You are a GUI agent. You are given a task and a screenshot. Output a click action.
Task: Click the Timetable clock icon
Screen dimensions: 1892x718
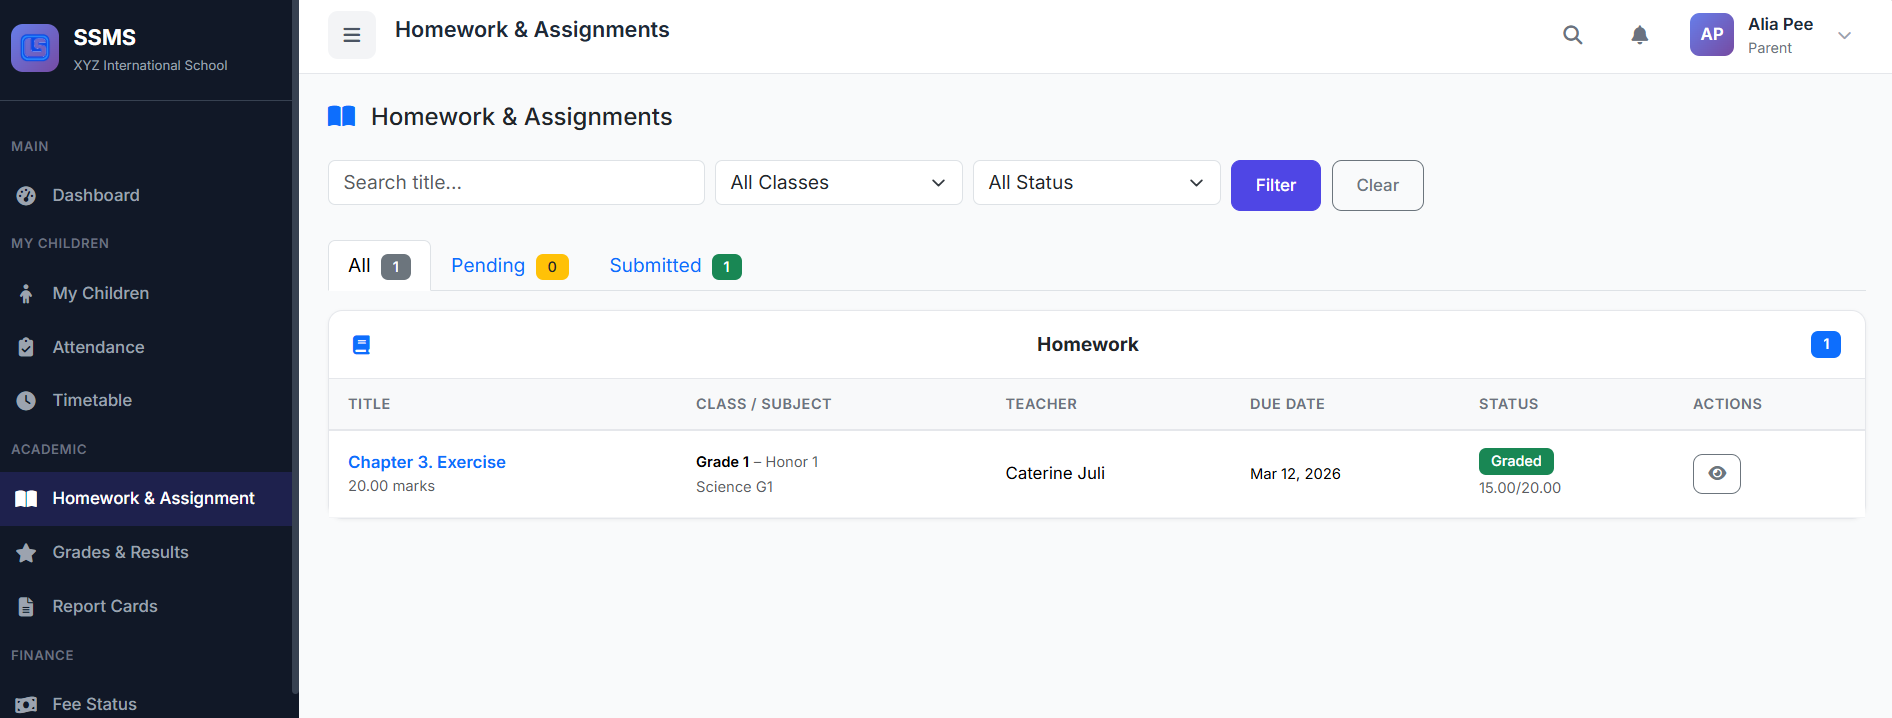click(x=27, y=401)
